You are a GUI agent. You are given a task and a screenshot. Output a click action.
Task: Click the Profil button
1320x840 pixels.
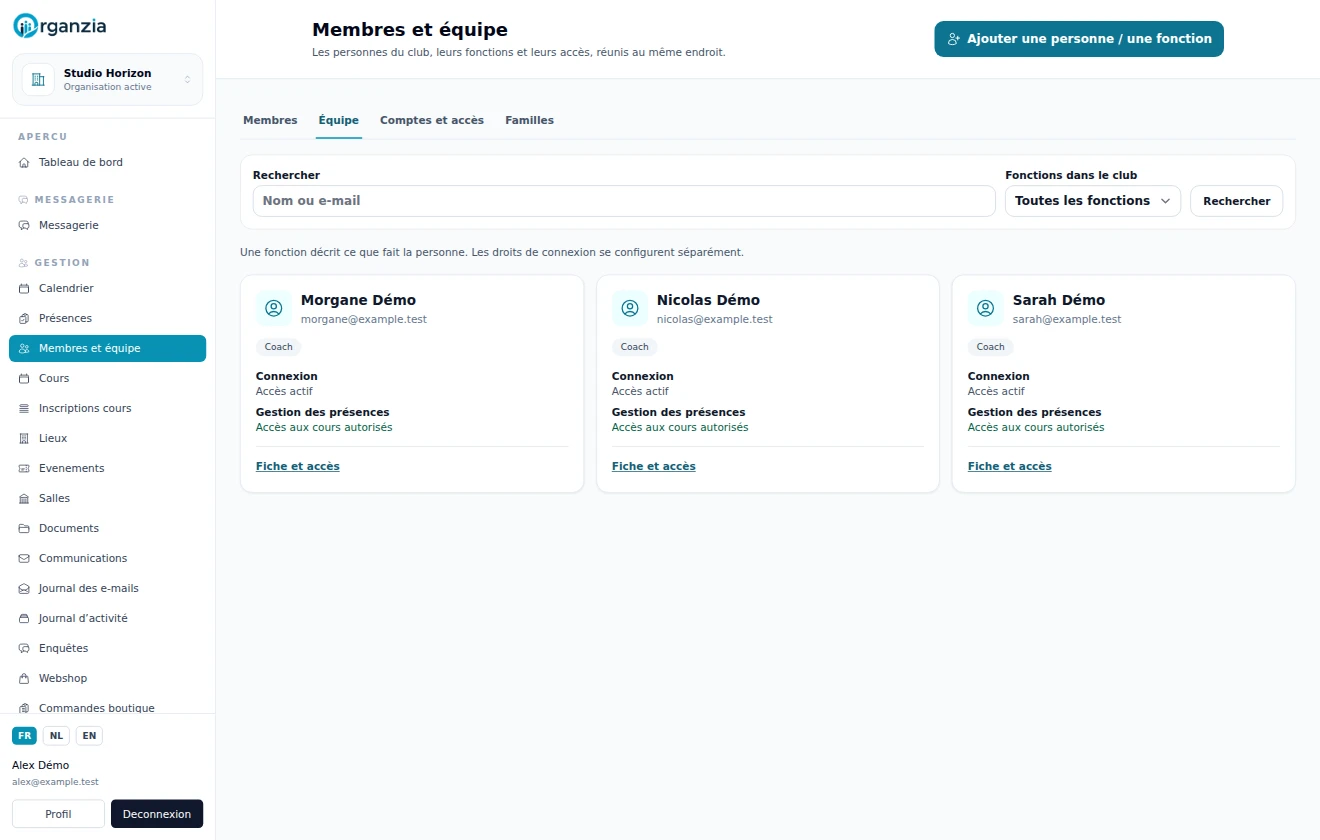[x=58, y=814]
